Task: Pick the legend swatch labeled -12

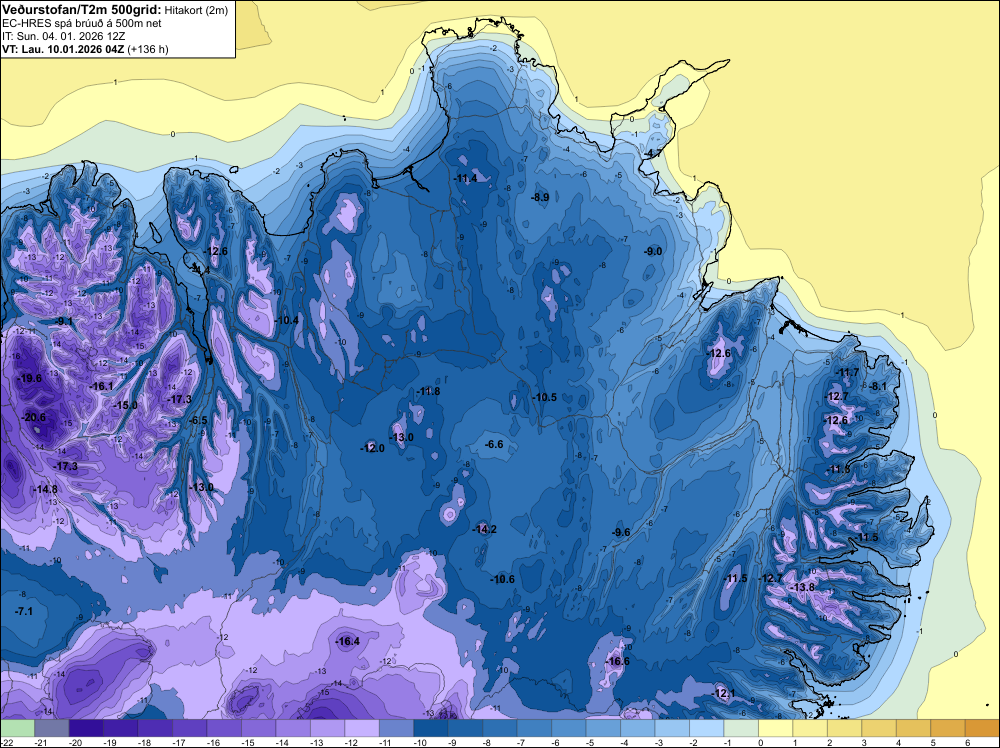Action: [x=362, y=728]
